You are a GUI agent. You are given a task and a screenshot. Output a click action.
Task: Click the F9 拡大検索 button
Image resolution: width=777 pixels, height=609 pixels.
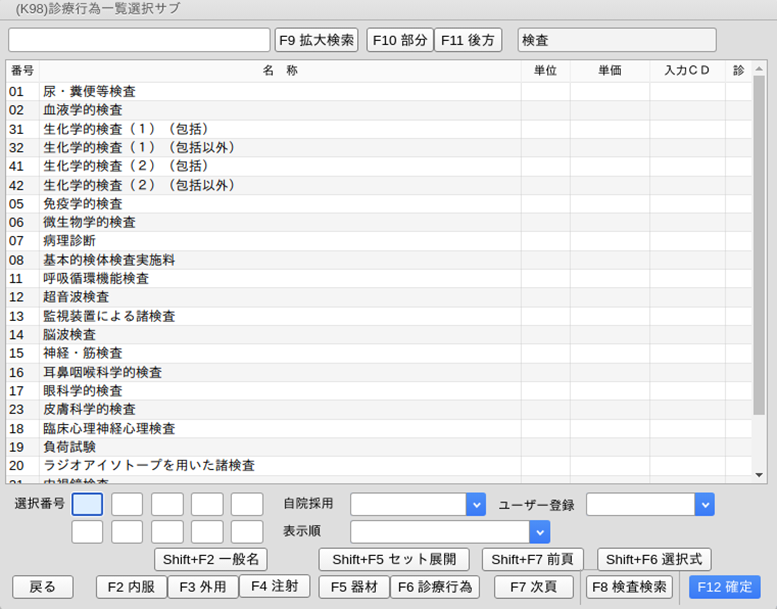tap(316, 40)
